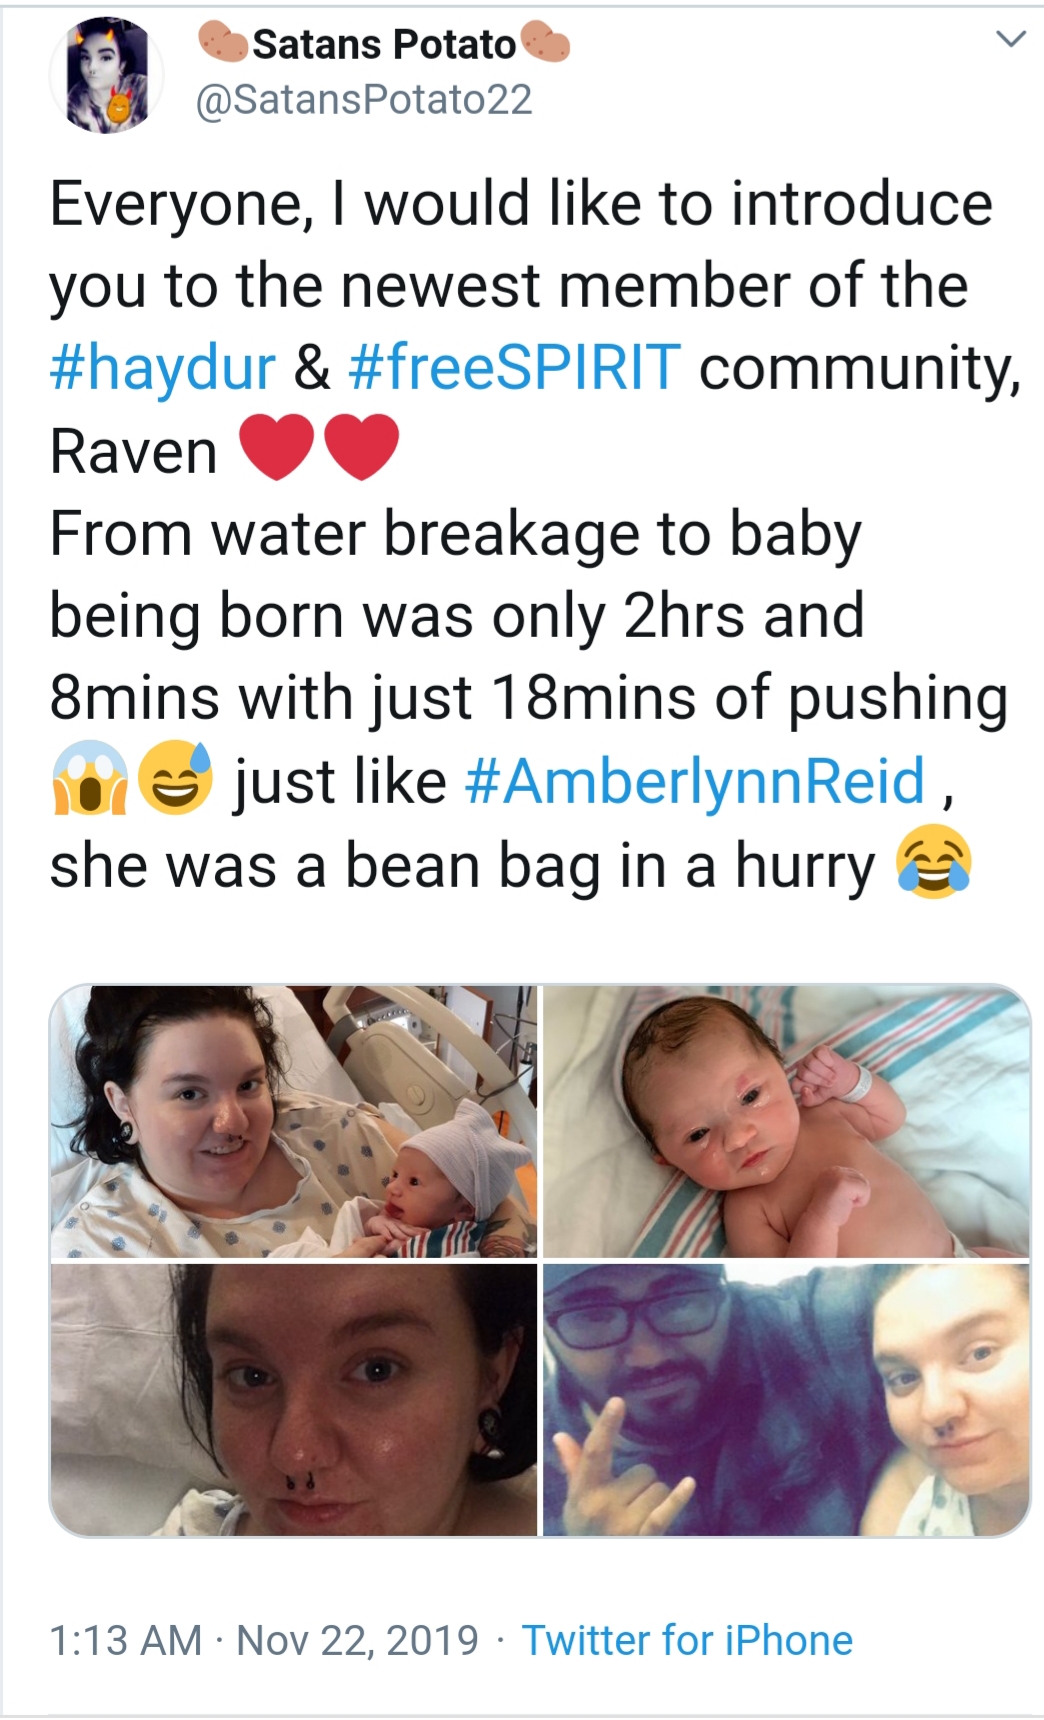Click the second red heart emoji

[x=361, y=449]
